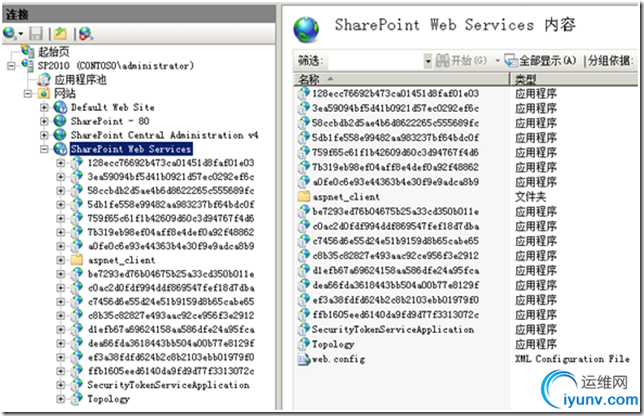
Task: Click SecurityTokenServiceApplication icon in the tree
Action: point(76,384)
